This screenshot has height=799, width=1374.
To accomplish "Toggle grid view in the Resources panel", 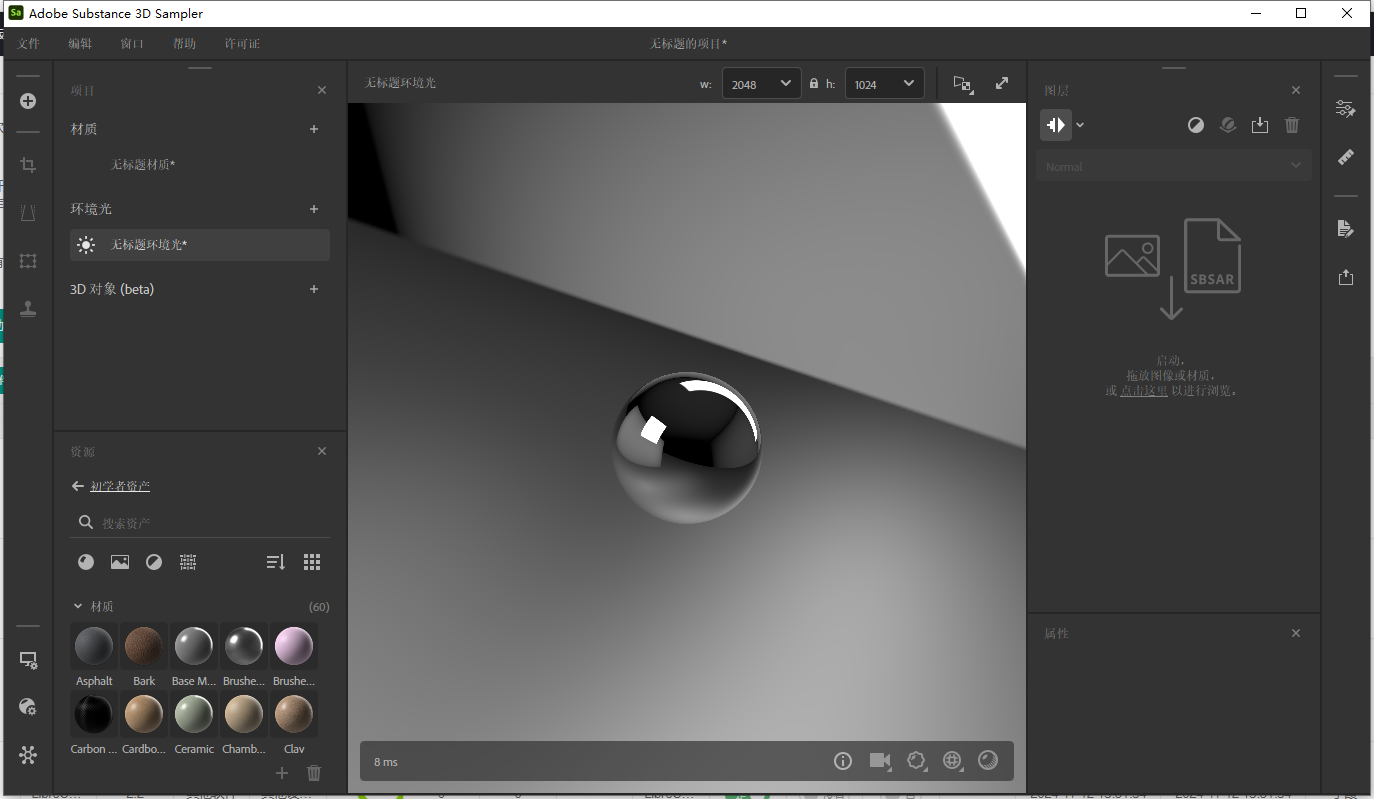I will tap(311, 561).
